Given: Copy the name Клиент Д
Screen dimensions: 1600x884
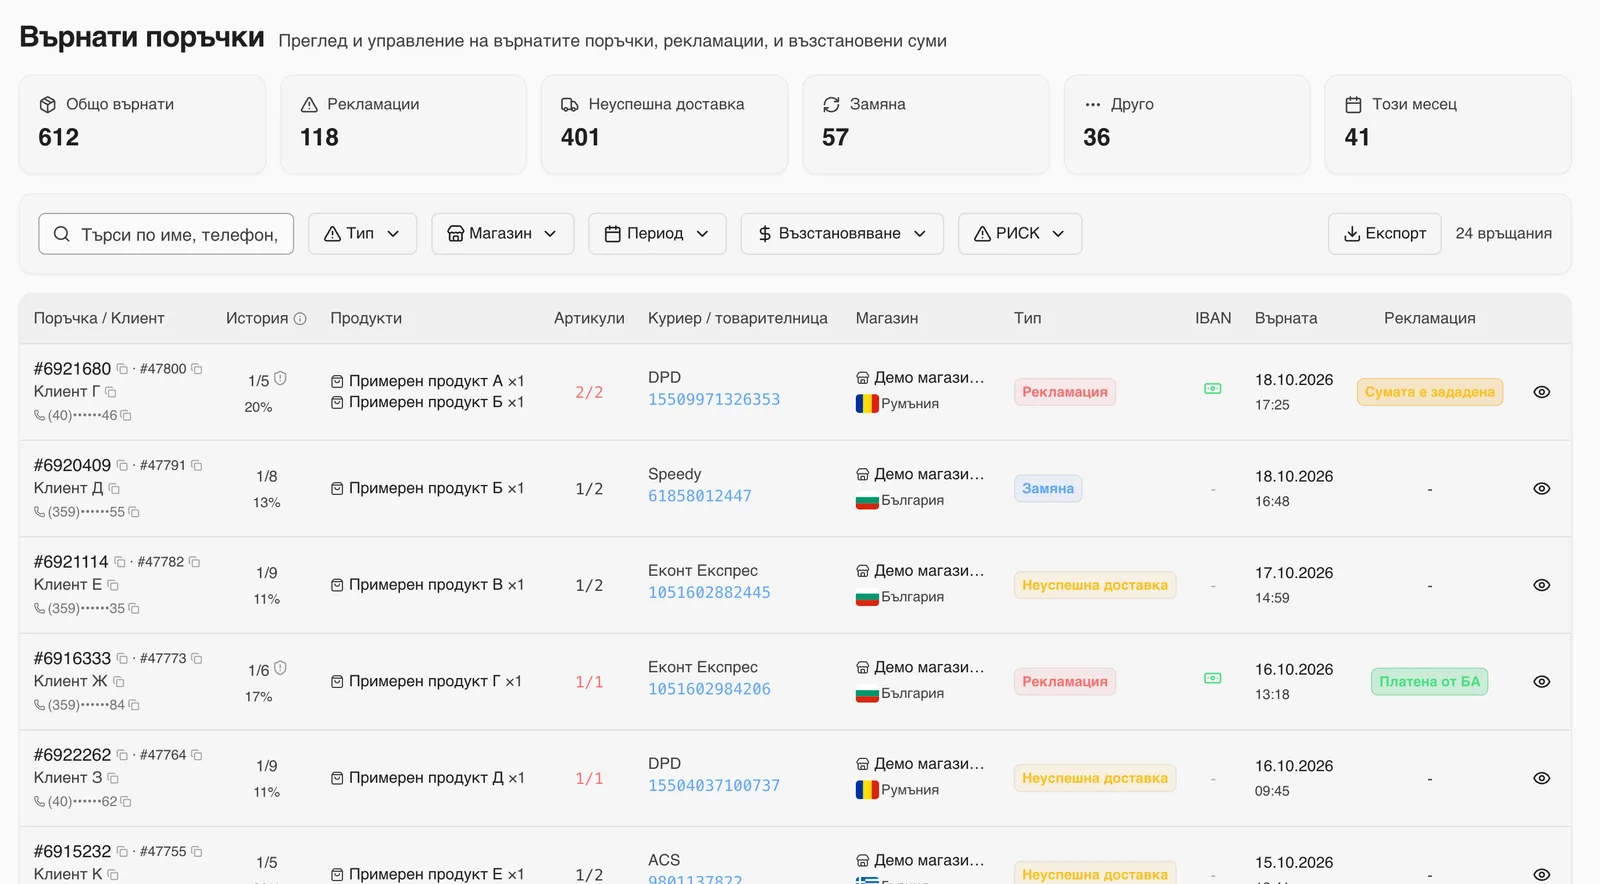Looking at the screenshot, I should tap(114, 489).
